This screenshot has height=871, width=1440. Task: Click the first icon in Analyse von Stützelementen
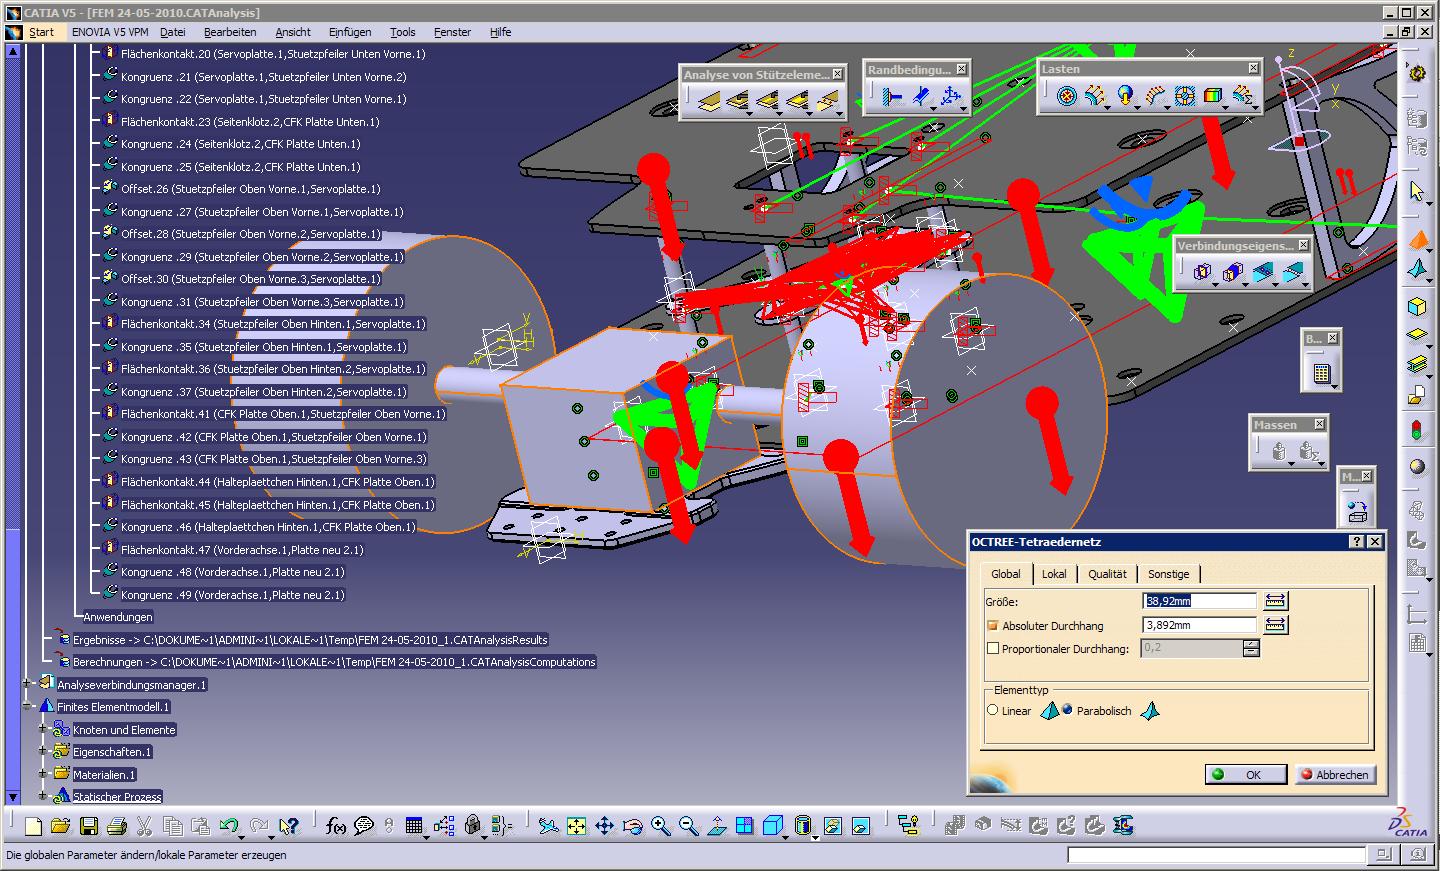click(707, 100)
